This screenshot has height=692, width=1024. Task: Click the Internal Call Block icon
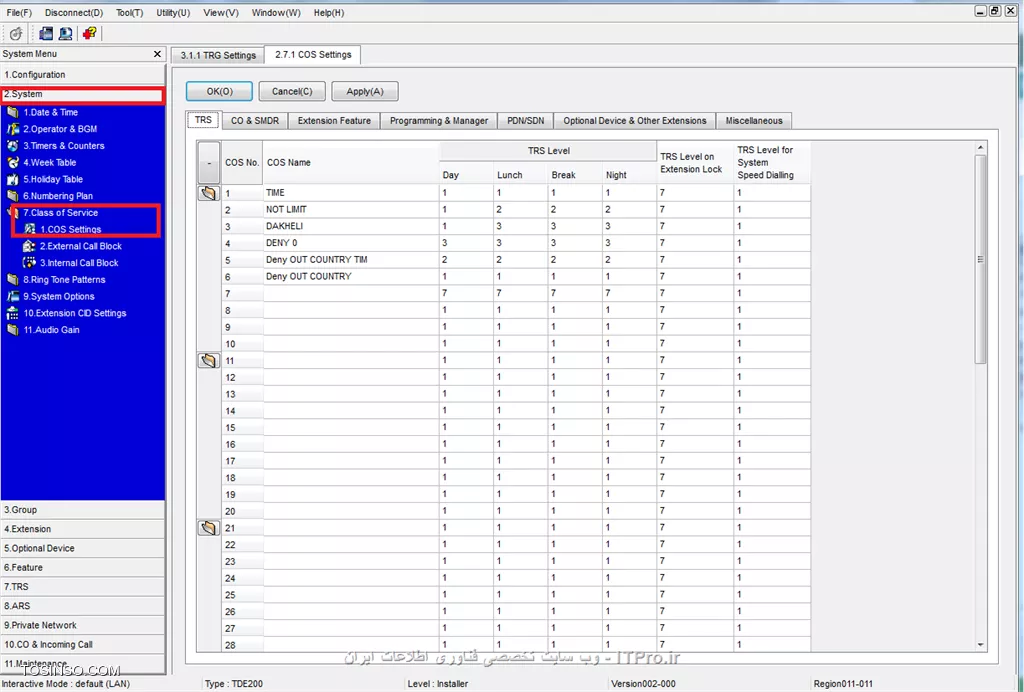29,263
